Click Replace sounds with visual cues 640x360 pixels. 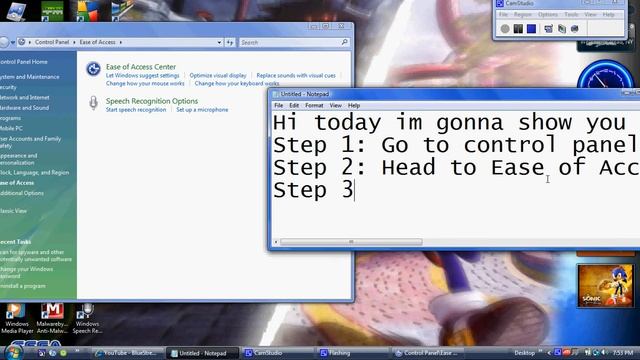pyautogui.click(x=296, y=76)
